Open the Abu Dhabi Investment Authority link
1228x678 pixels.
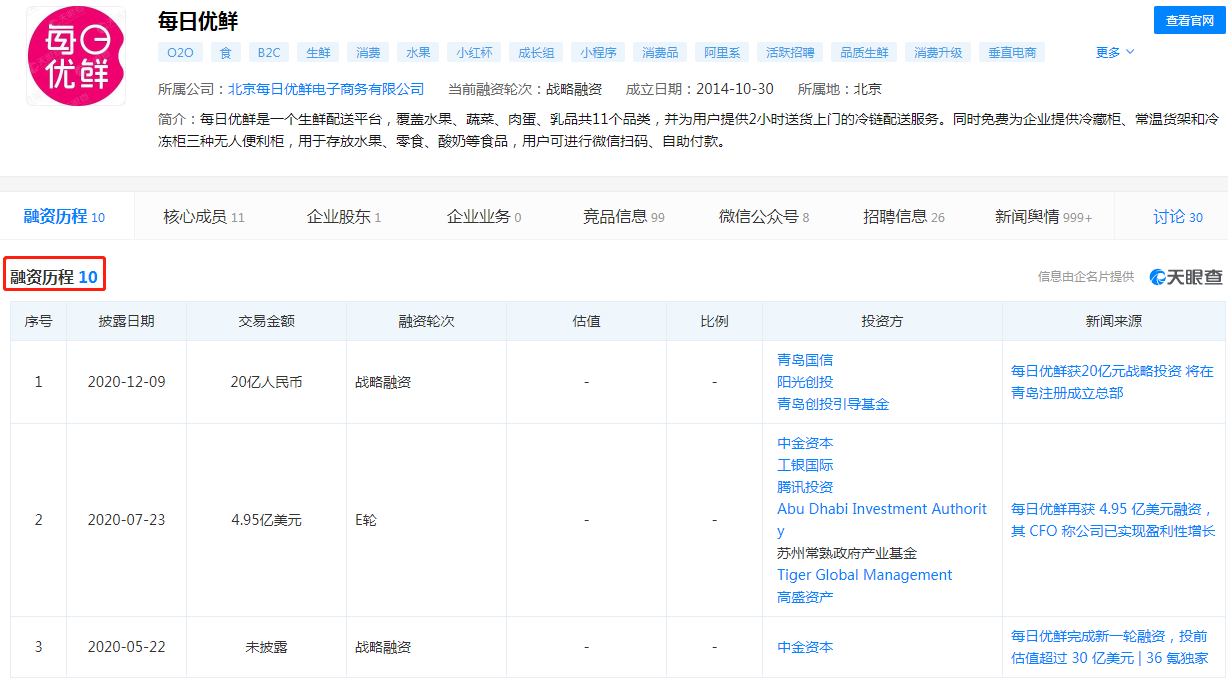882,520
